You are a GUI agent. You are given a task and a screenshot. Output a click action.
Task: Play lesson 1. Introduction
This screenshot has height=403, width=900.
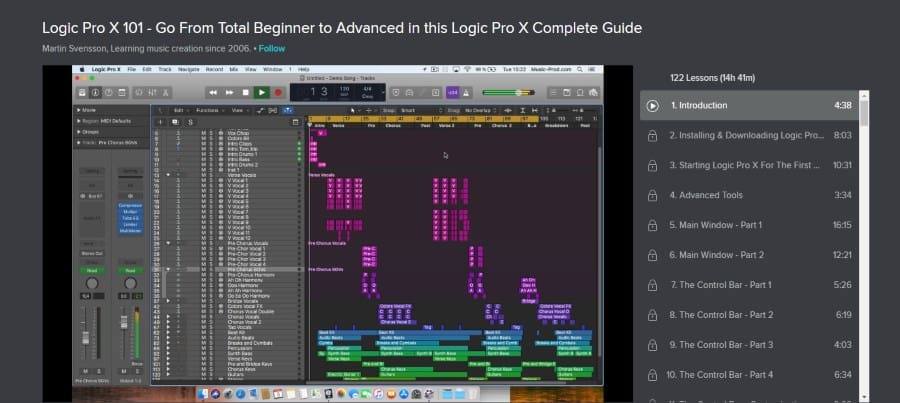tap(750, 105)
